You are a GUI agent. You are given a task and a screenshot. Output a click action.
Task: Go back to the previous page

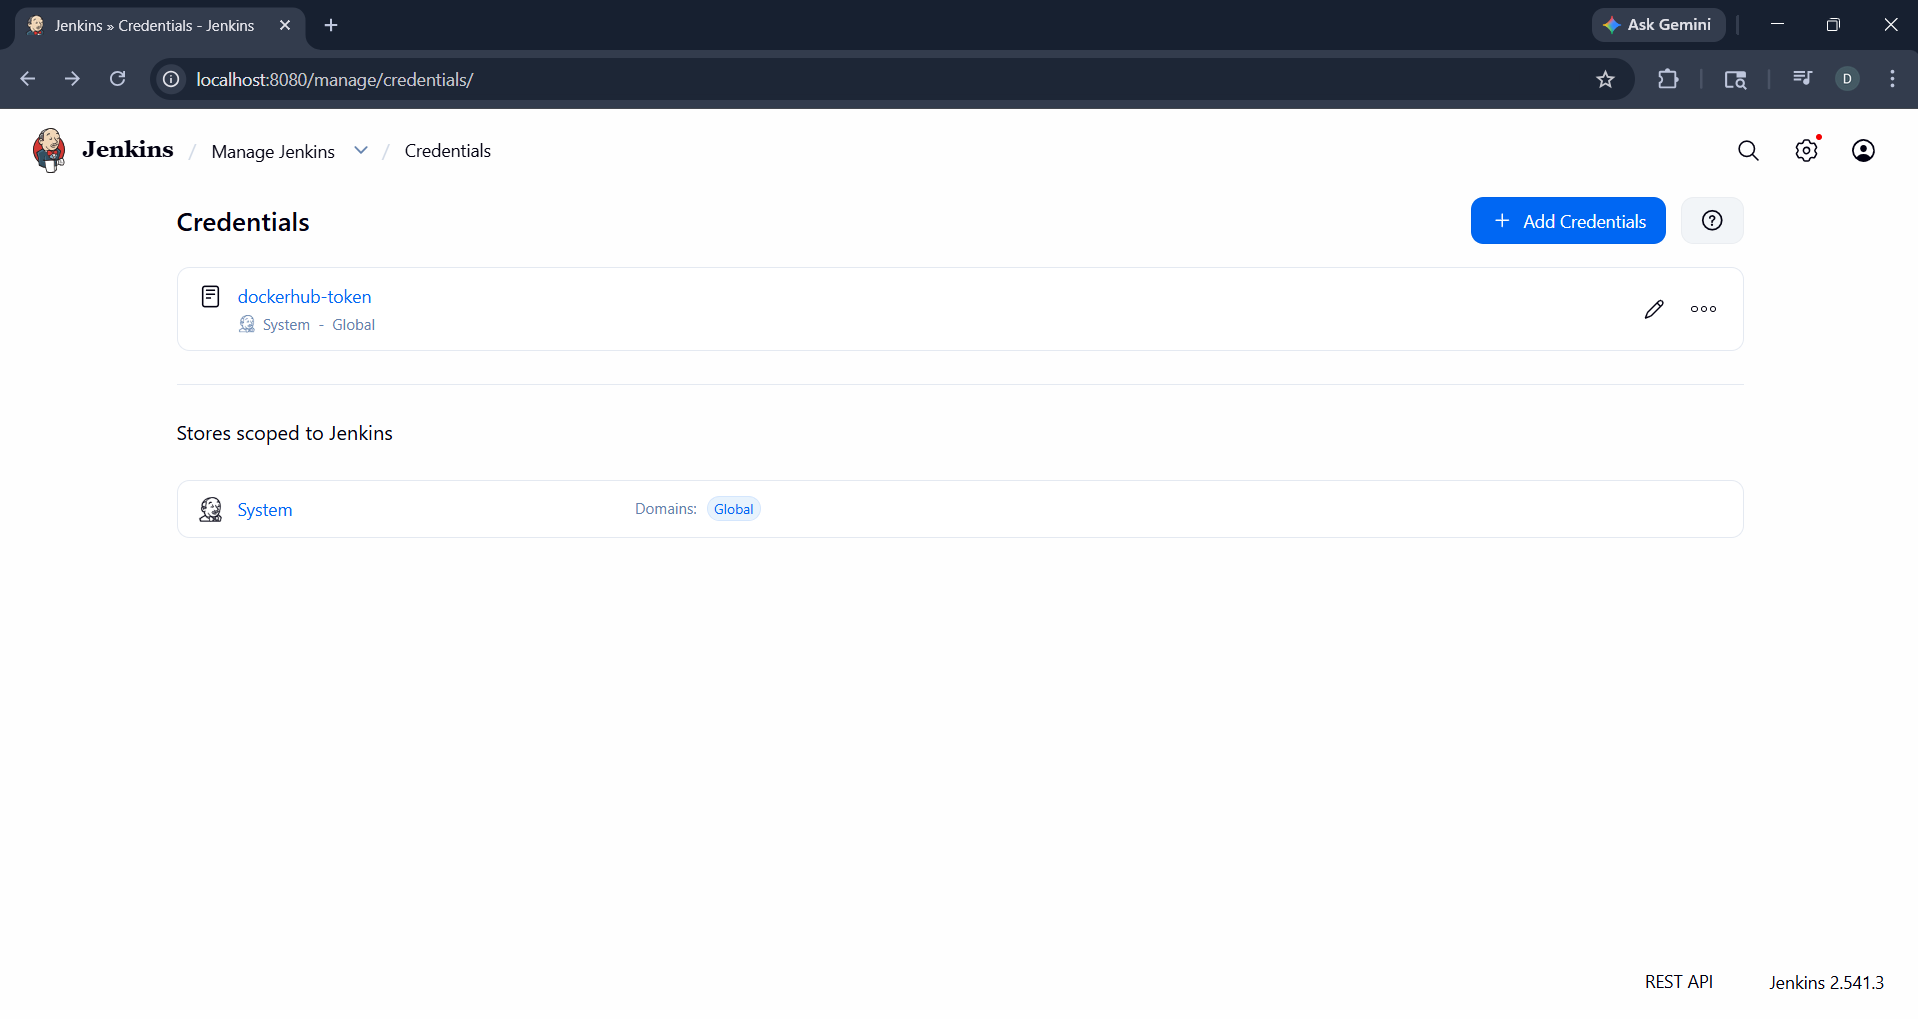pyautogui.click(x=28, y=79)
